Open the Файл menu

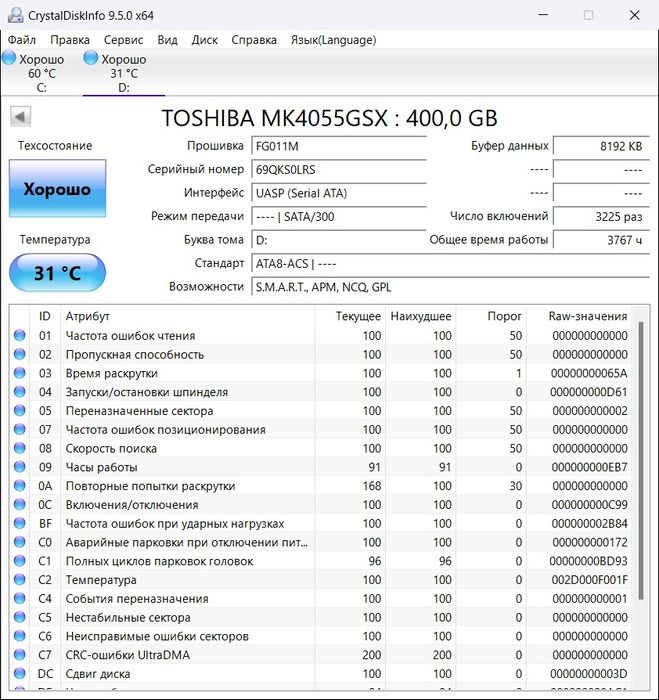point(22,40)
